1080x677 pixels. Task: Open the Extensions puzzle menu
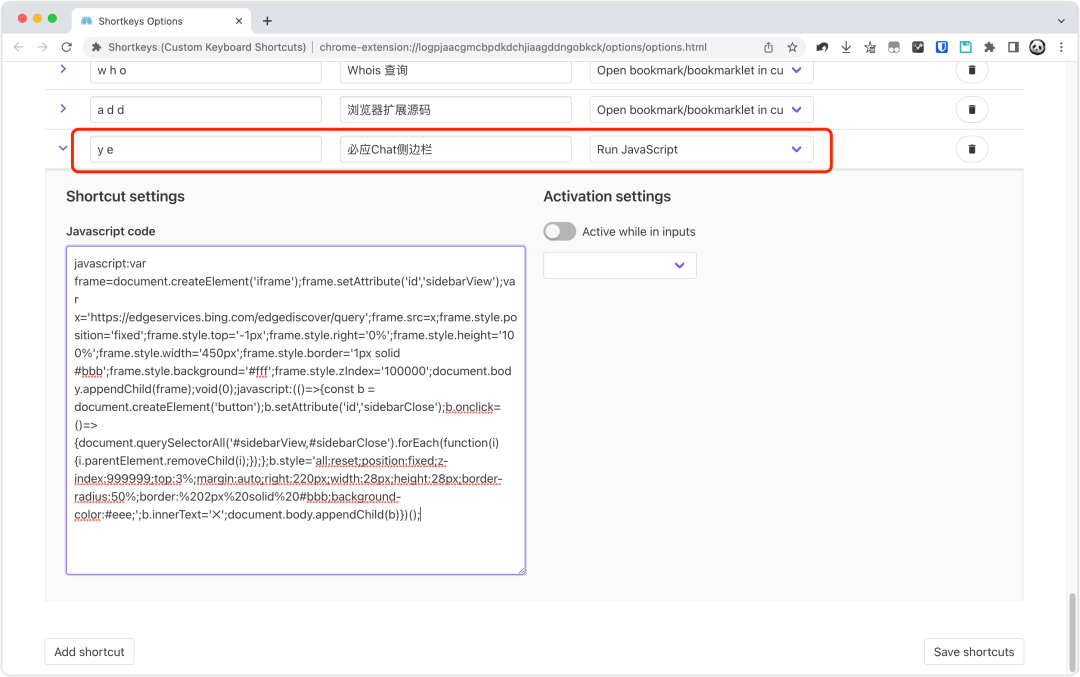[990, 47]
